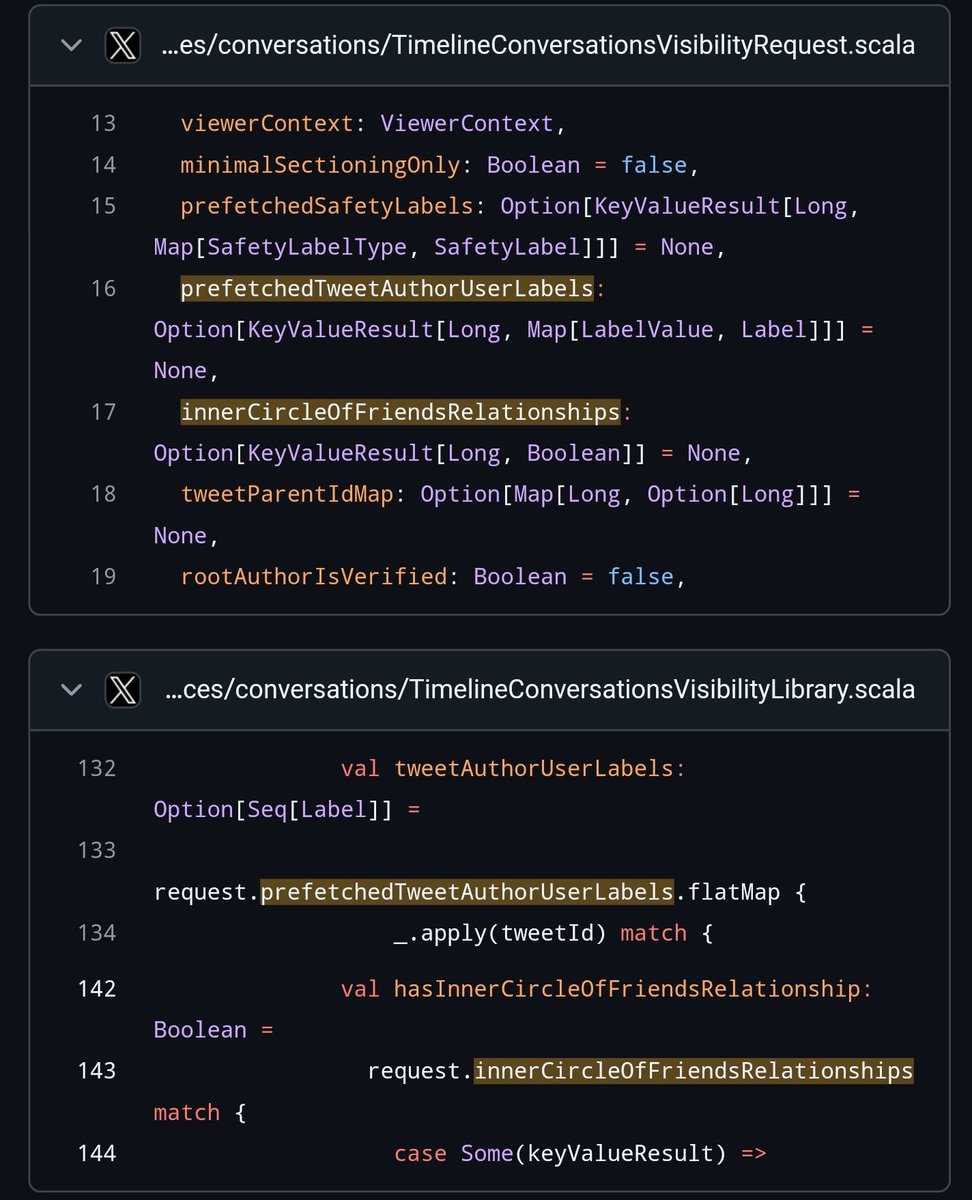Viewport: 972px width, 1200px height.
Task: Click the rootAuthorIsVerified parameter name
Action: (x=313, y=577)
